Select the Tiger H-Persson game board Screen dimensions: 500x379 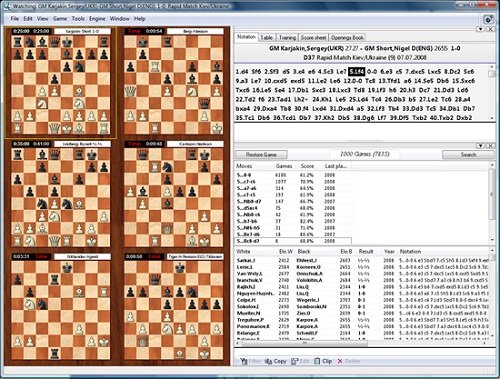click(174, 307)
